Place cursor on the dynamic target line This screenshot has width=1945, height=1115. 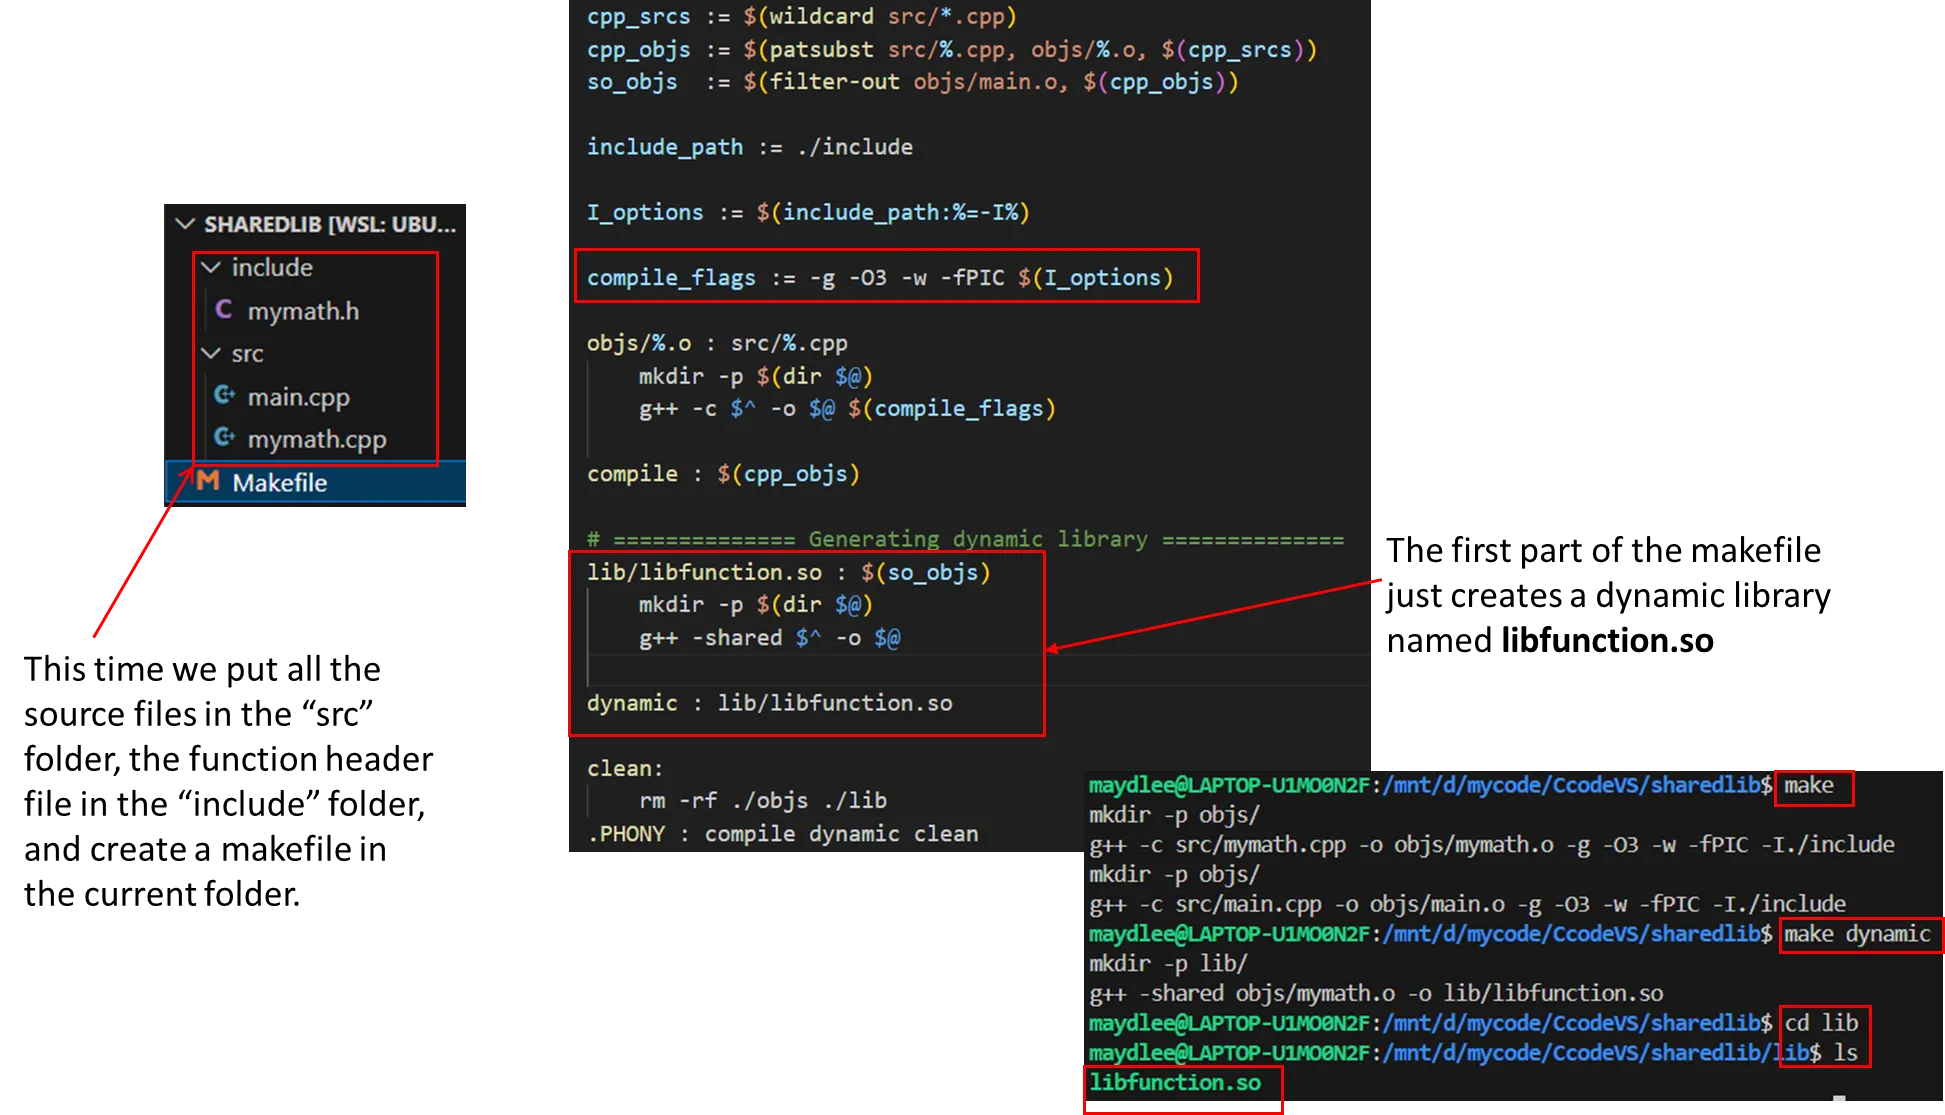769,703
